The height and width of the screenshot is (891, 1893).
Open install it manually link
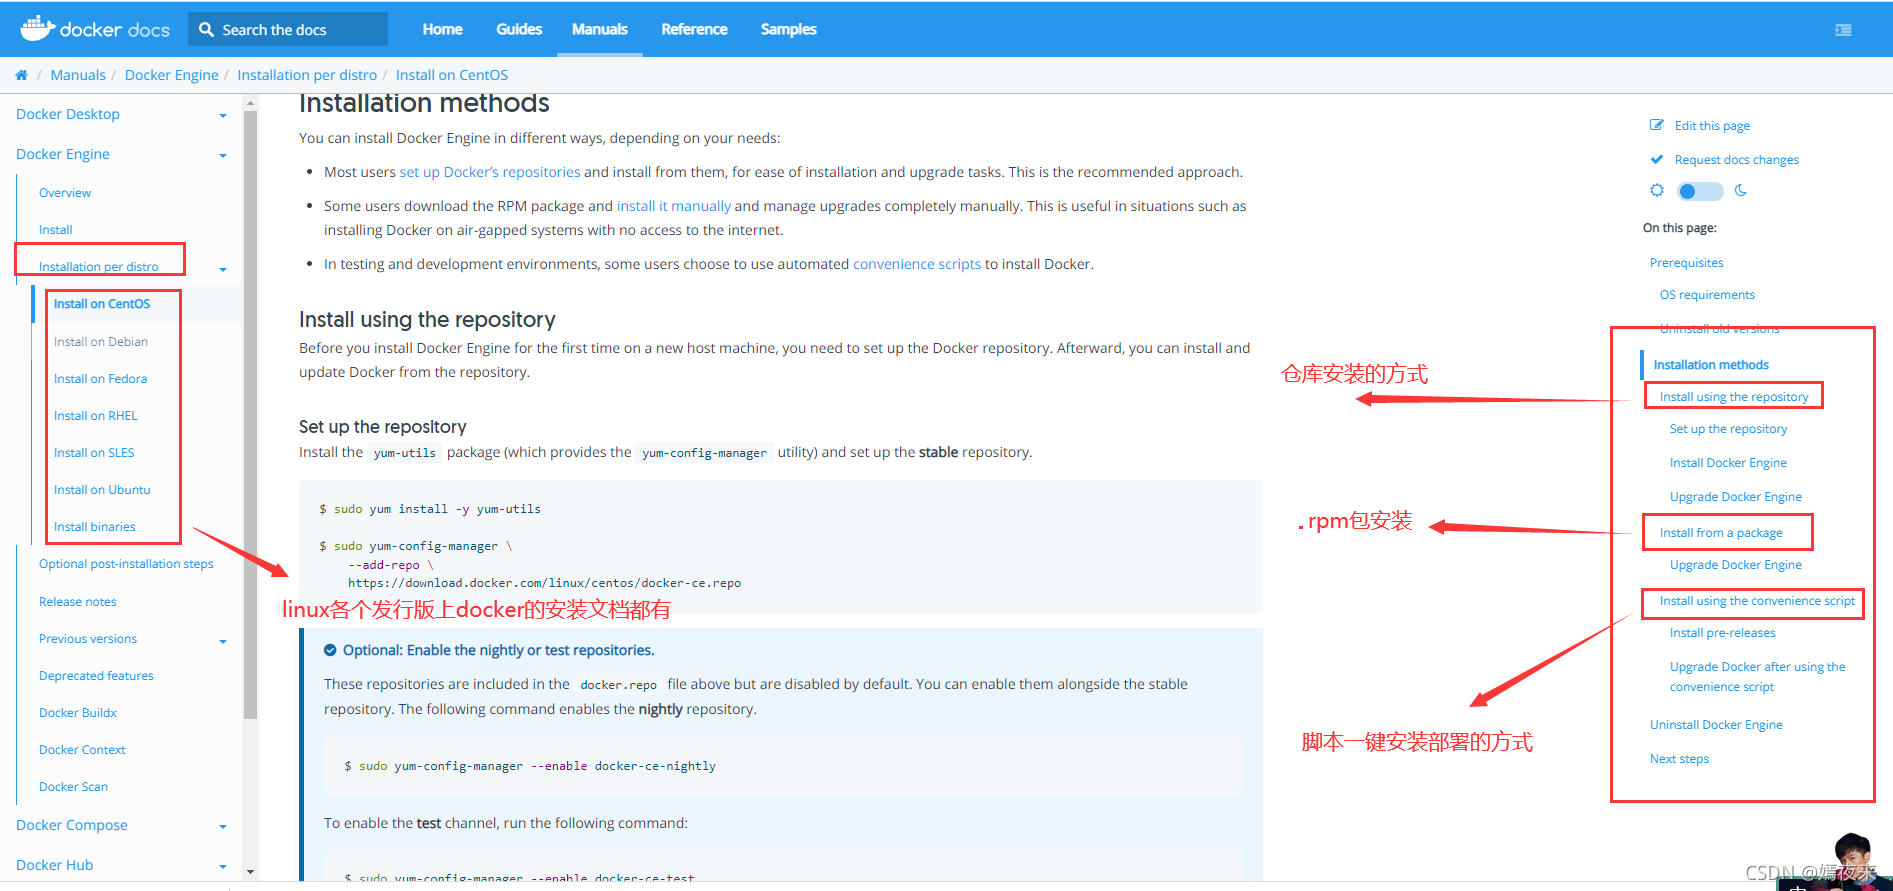tap(674, 206)
